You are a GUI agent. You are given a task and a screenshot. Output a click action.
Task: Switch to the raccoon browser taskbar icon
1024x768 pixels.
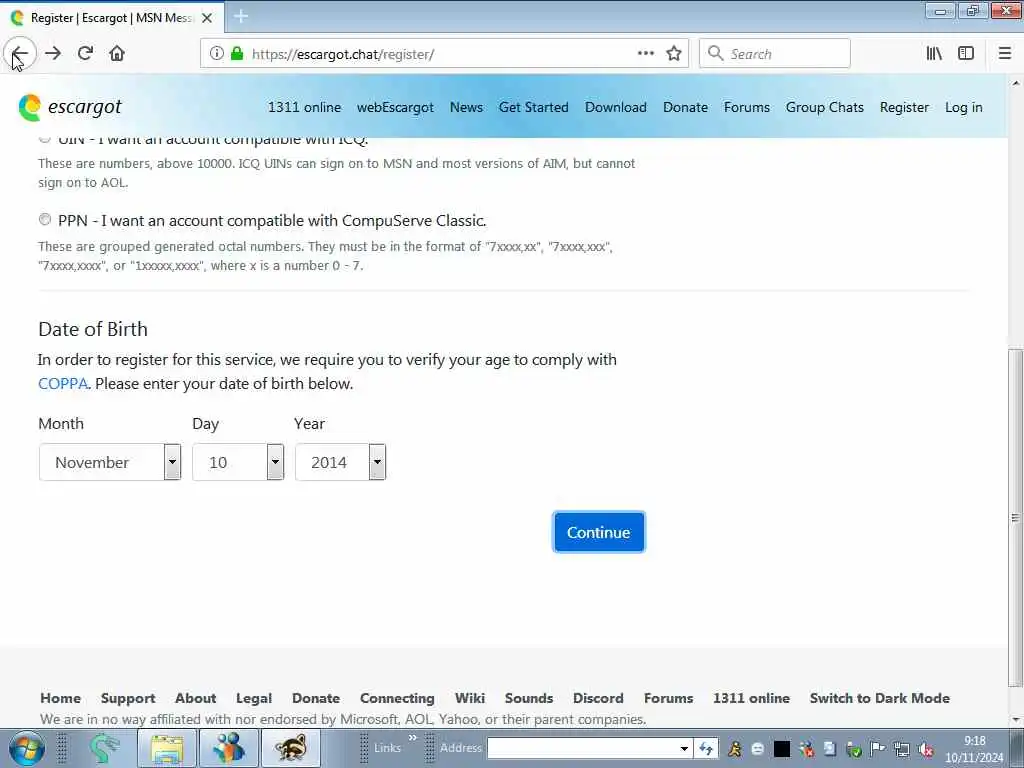tap(290, 748)
